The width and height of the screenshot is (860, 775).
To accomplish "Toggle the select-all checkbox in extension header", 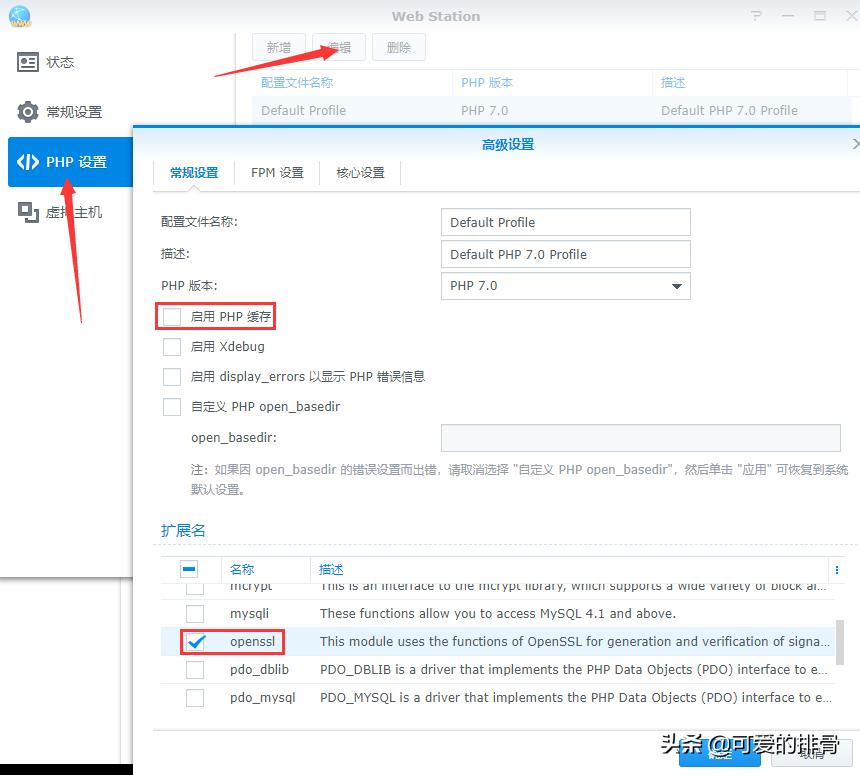I will click(188, 568).
